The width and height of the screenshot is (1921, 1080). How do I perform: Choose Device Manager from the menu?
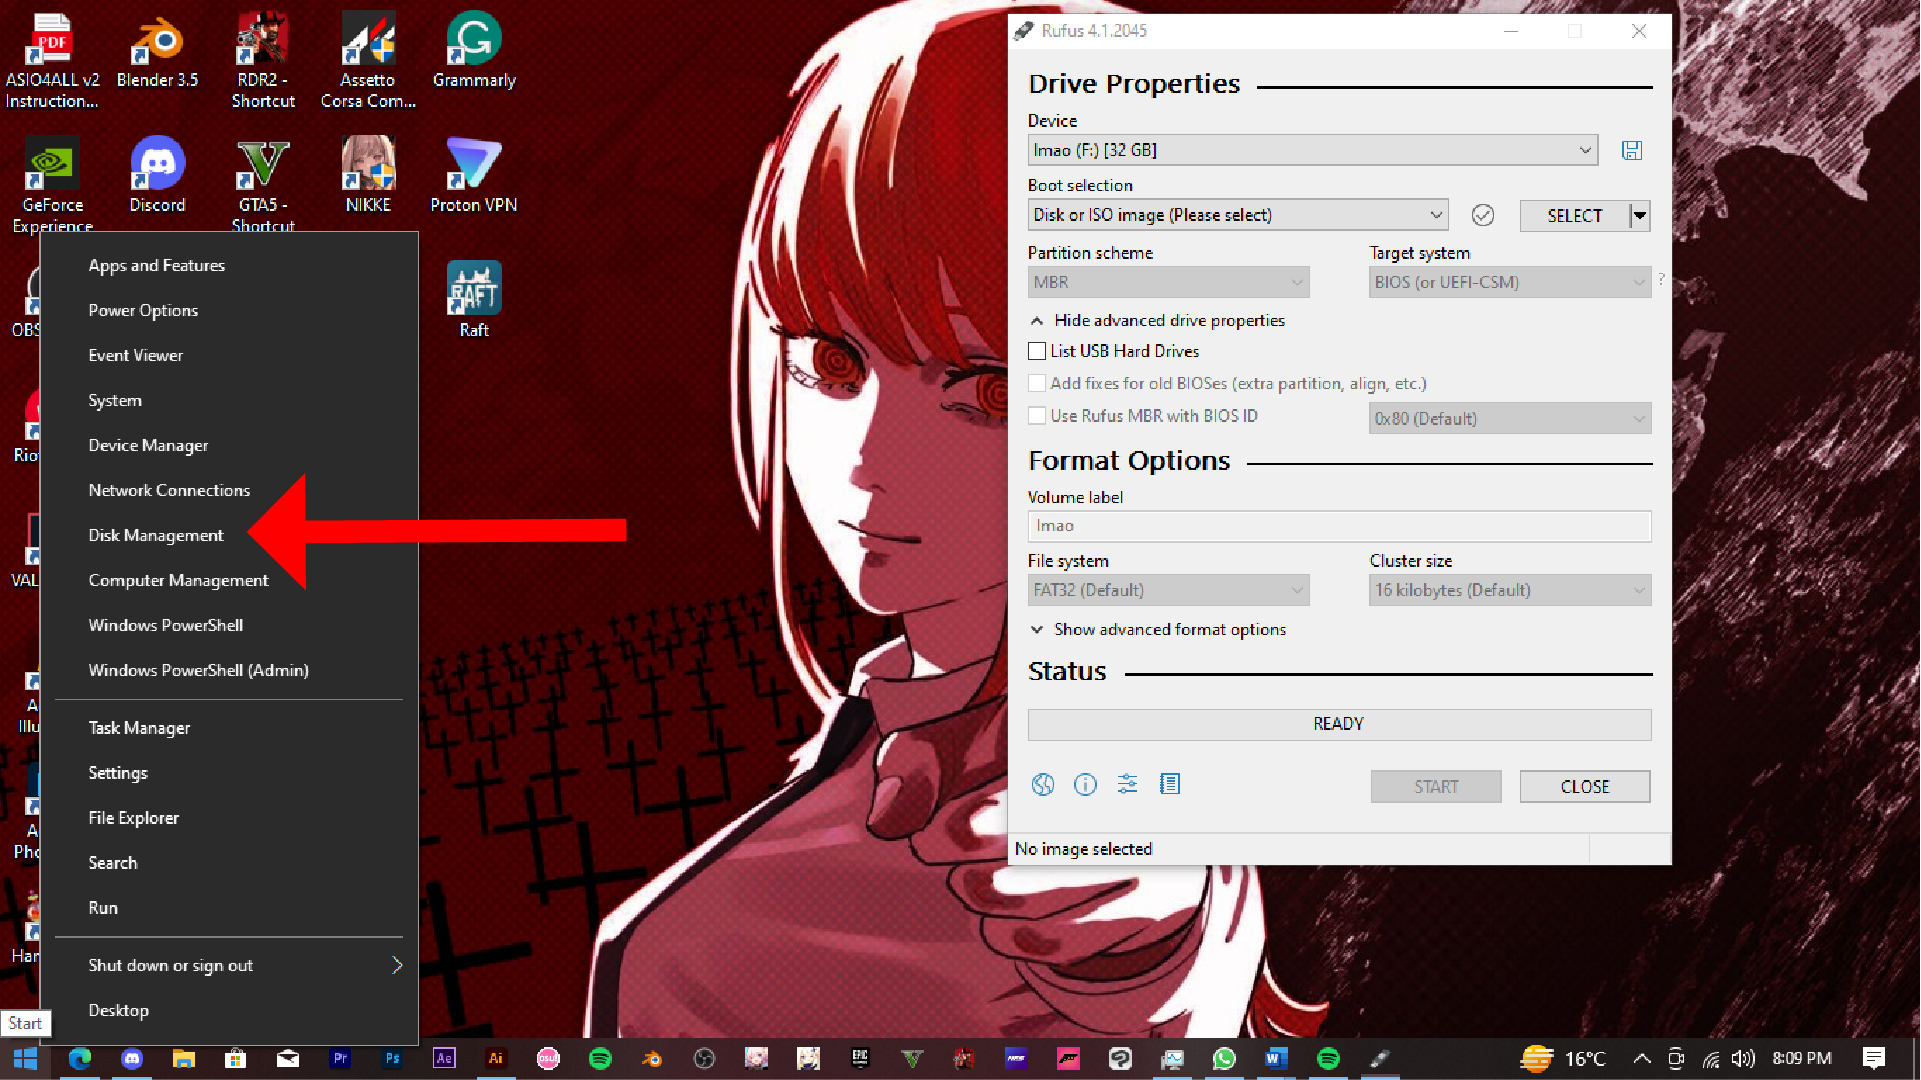(x=229, y=445)
